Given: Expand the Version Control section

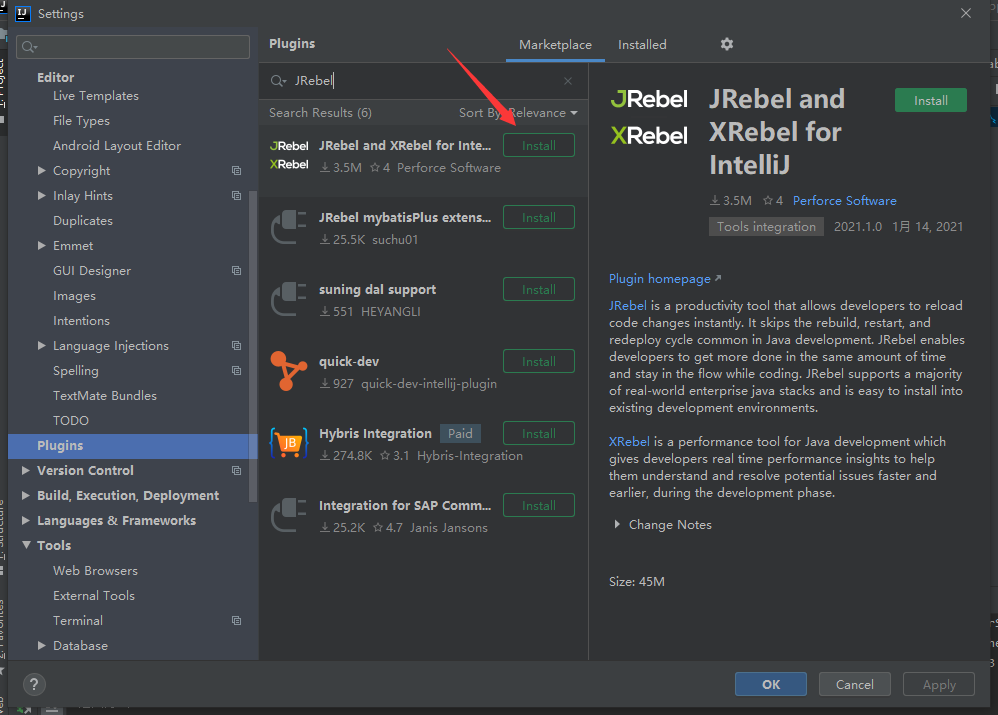Looking at the screenshot, I should pos(25,471).
